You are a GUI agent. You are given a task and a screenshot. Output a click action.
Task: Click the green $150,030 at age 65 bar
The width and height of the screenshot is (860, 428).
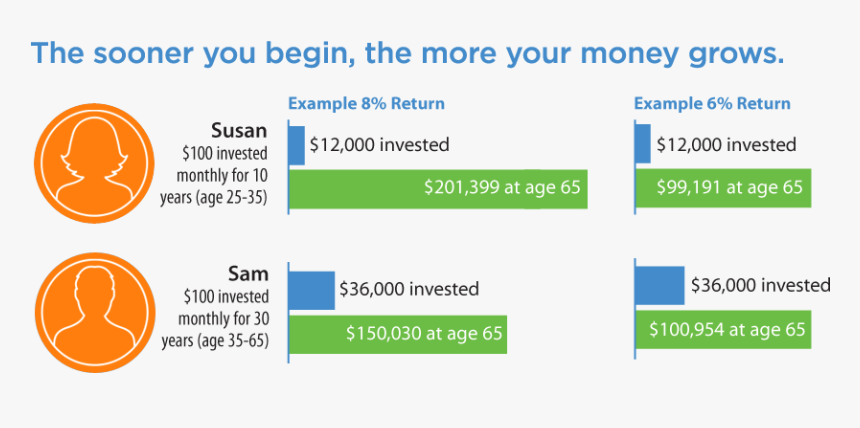click(x=398, y=333)
